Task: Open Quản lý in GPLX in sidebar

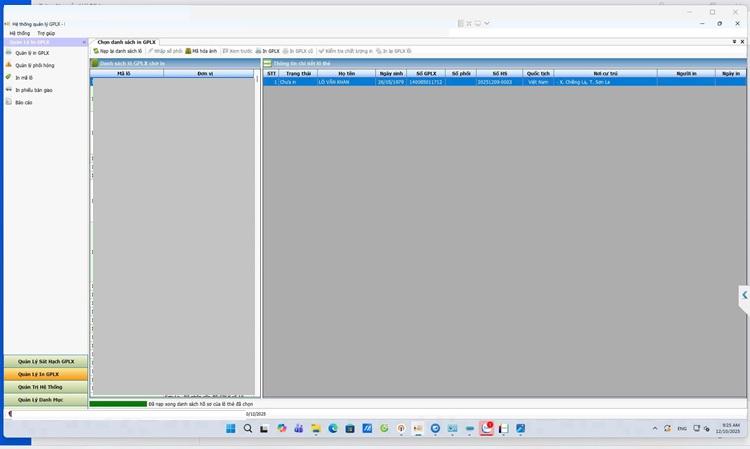Action: [x=32, y=53]
